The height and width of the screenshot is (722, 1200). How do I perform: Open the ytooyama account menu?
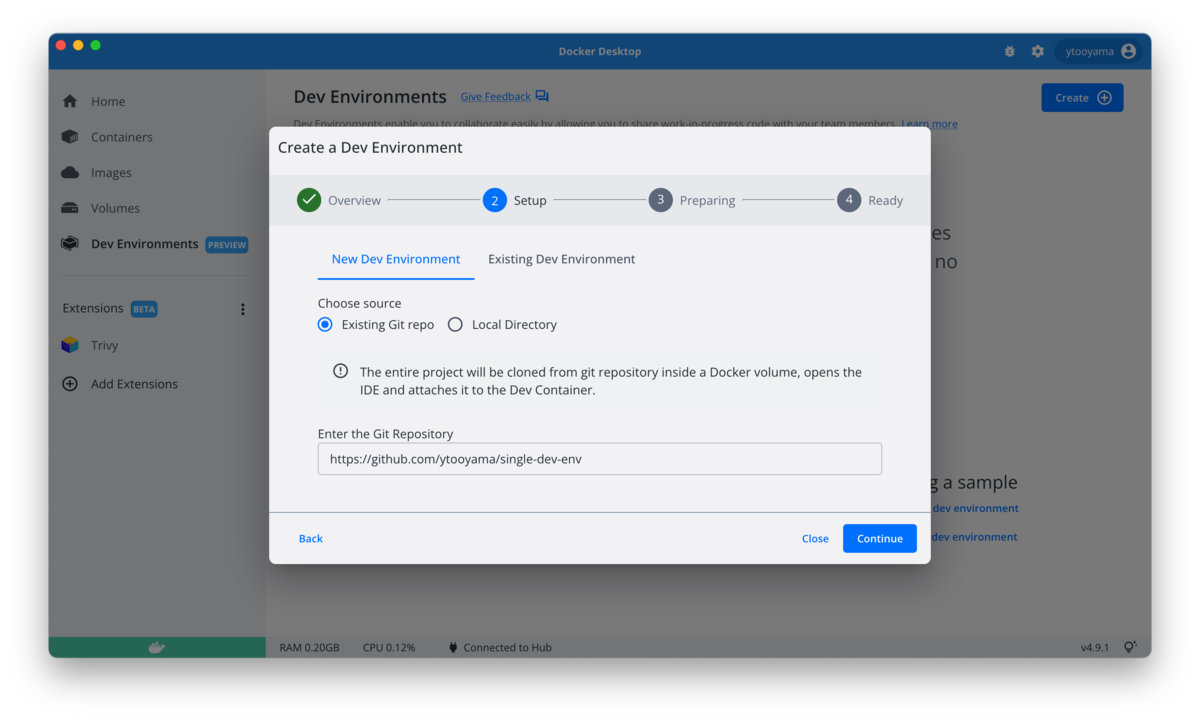click(1098, 51)
